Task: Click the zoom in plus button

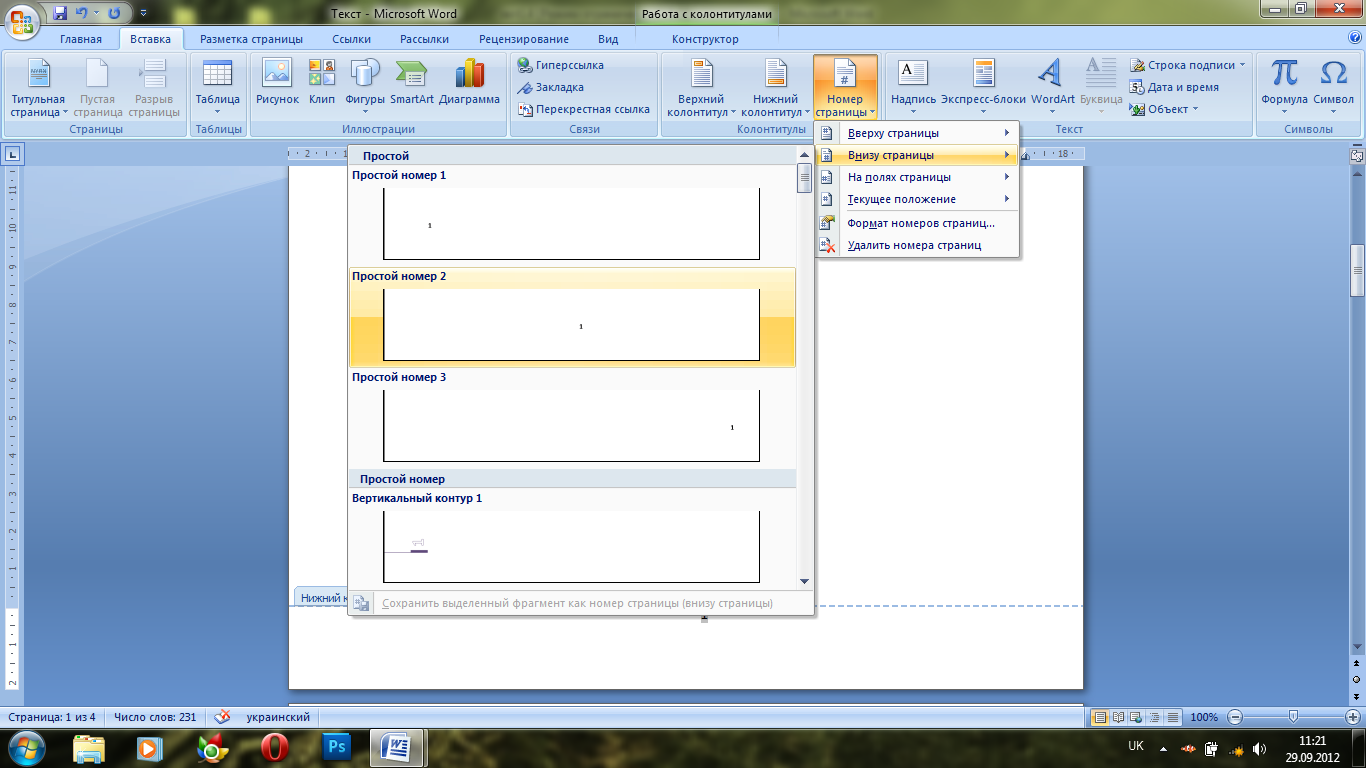Action: (x=1352, y=717)
